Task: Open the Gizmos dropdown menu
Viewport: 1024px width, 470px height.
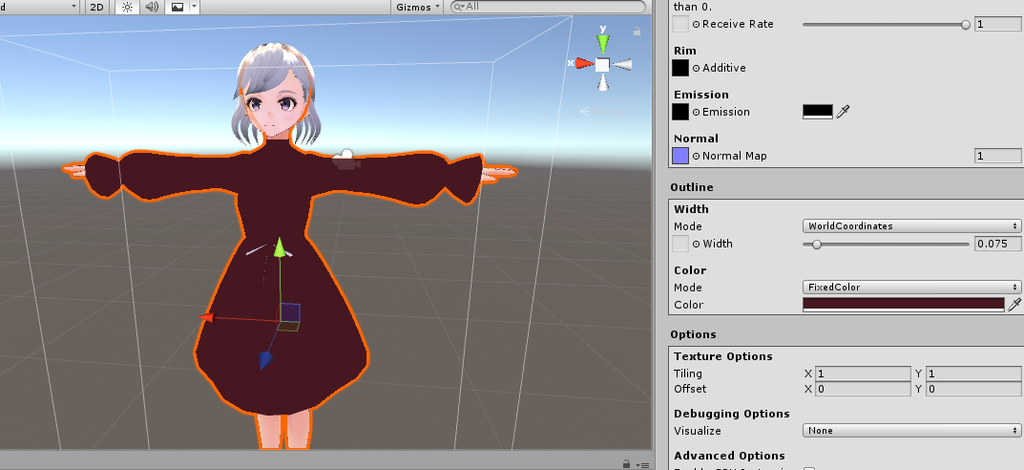Action: click(418, 7)
